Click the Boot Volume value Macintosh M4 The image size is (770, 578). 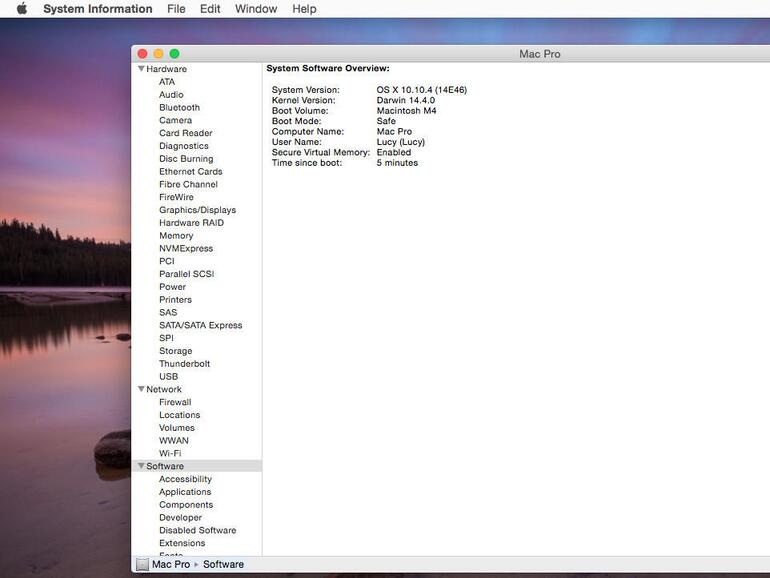[406, 110]
